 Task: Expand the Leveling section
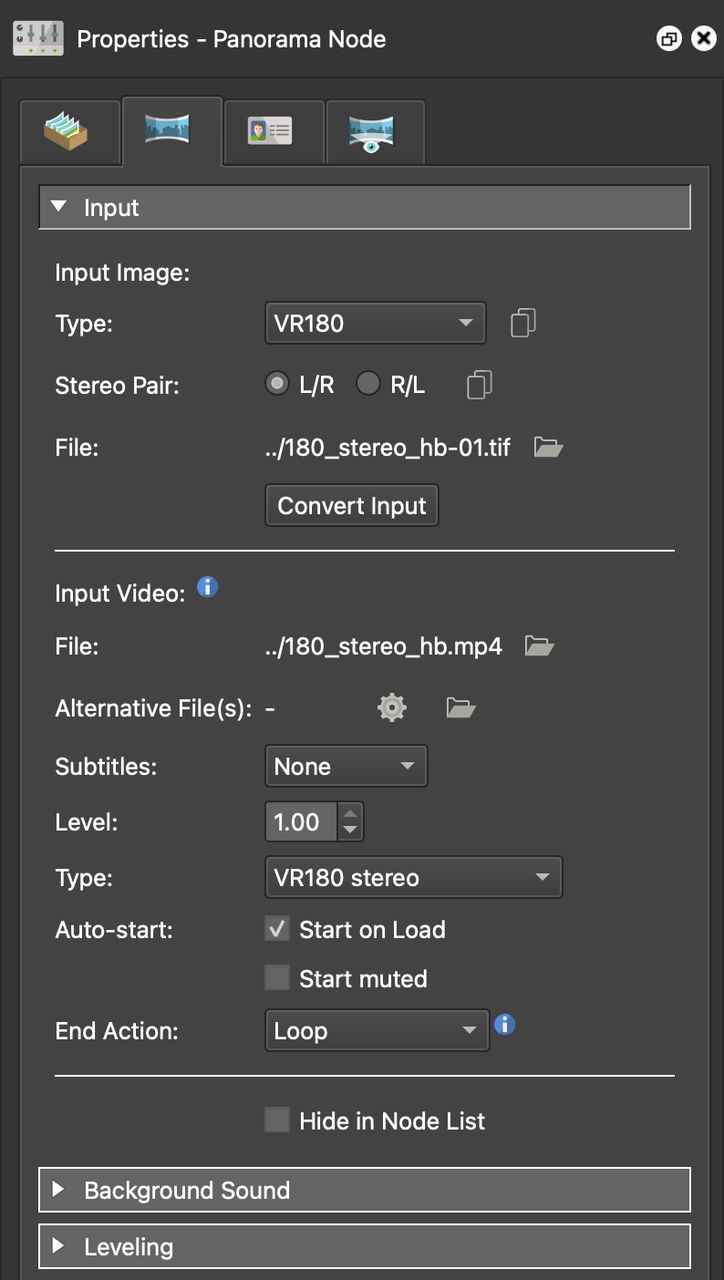point(364,1247)
